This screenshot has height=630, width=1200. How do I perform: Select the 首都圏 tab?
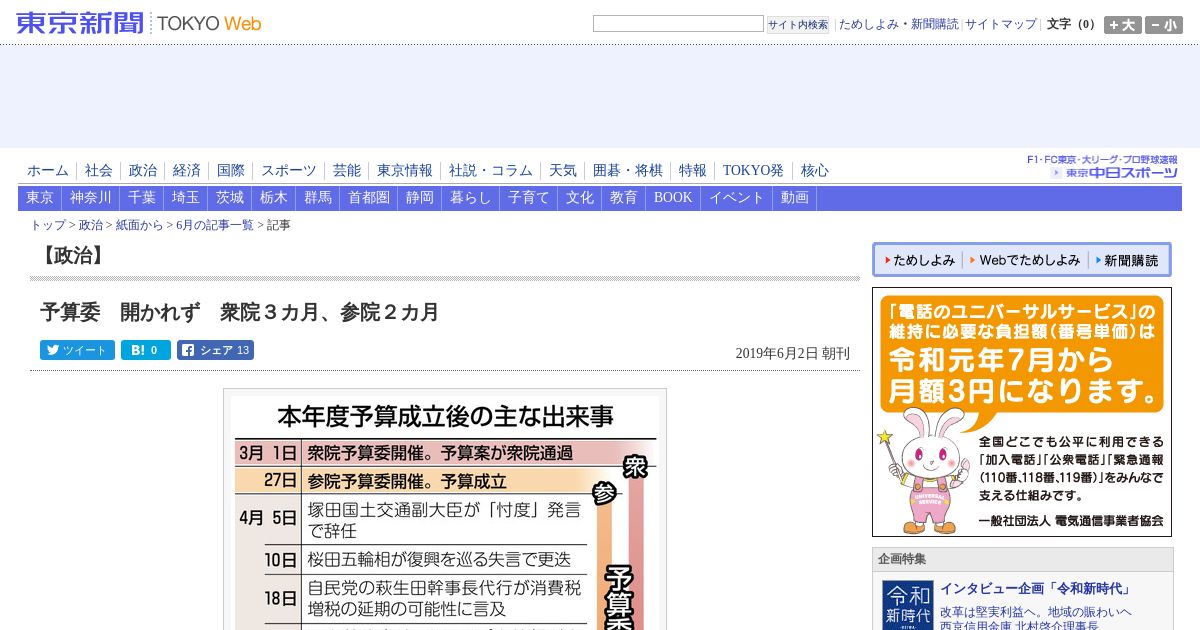369,198
